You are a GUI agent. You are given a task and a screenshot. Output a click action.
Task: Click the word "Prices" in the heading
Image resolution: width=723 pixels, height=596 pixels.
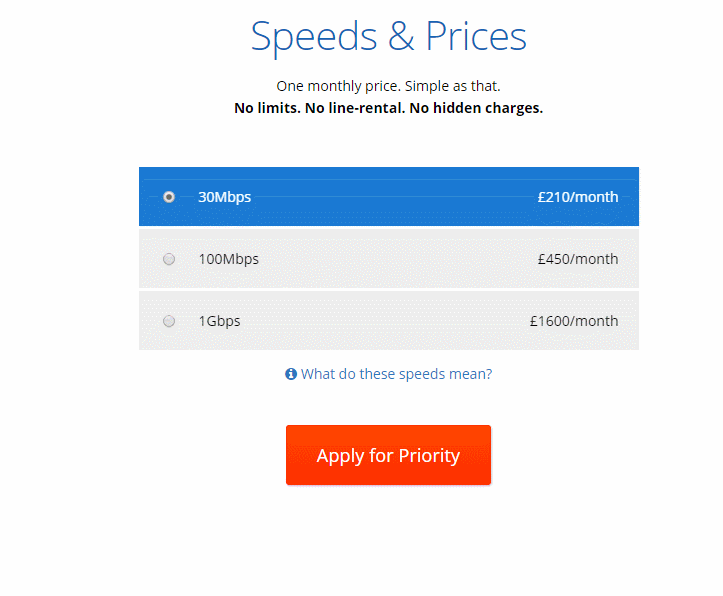476,37
